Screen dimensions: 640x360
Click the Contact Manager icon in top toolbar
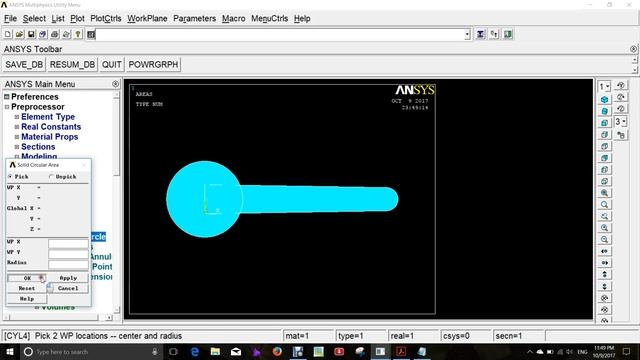point(508,34)
